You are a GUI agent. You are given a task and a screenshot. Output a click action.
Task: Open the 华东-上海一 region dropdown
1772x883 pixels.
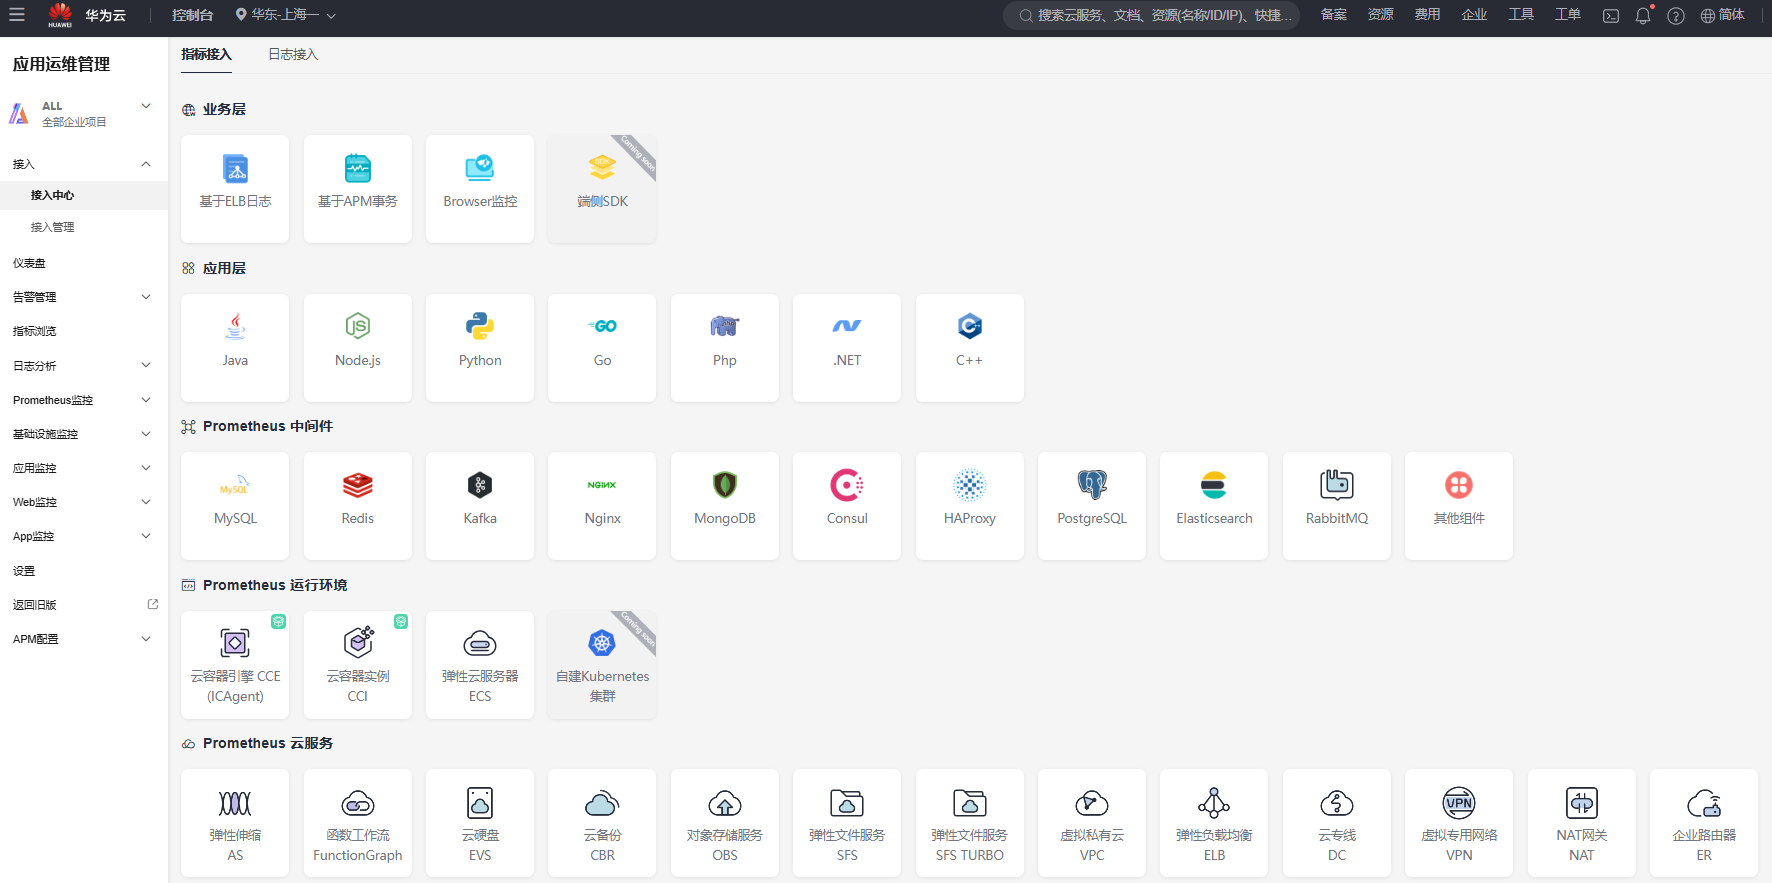pyautogui.click(x=286, y=15)
